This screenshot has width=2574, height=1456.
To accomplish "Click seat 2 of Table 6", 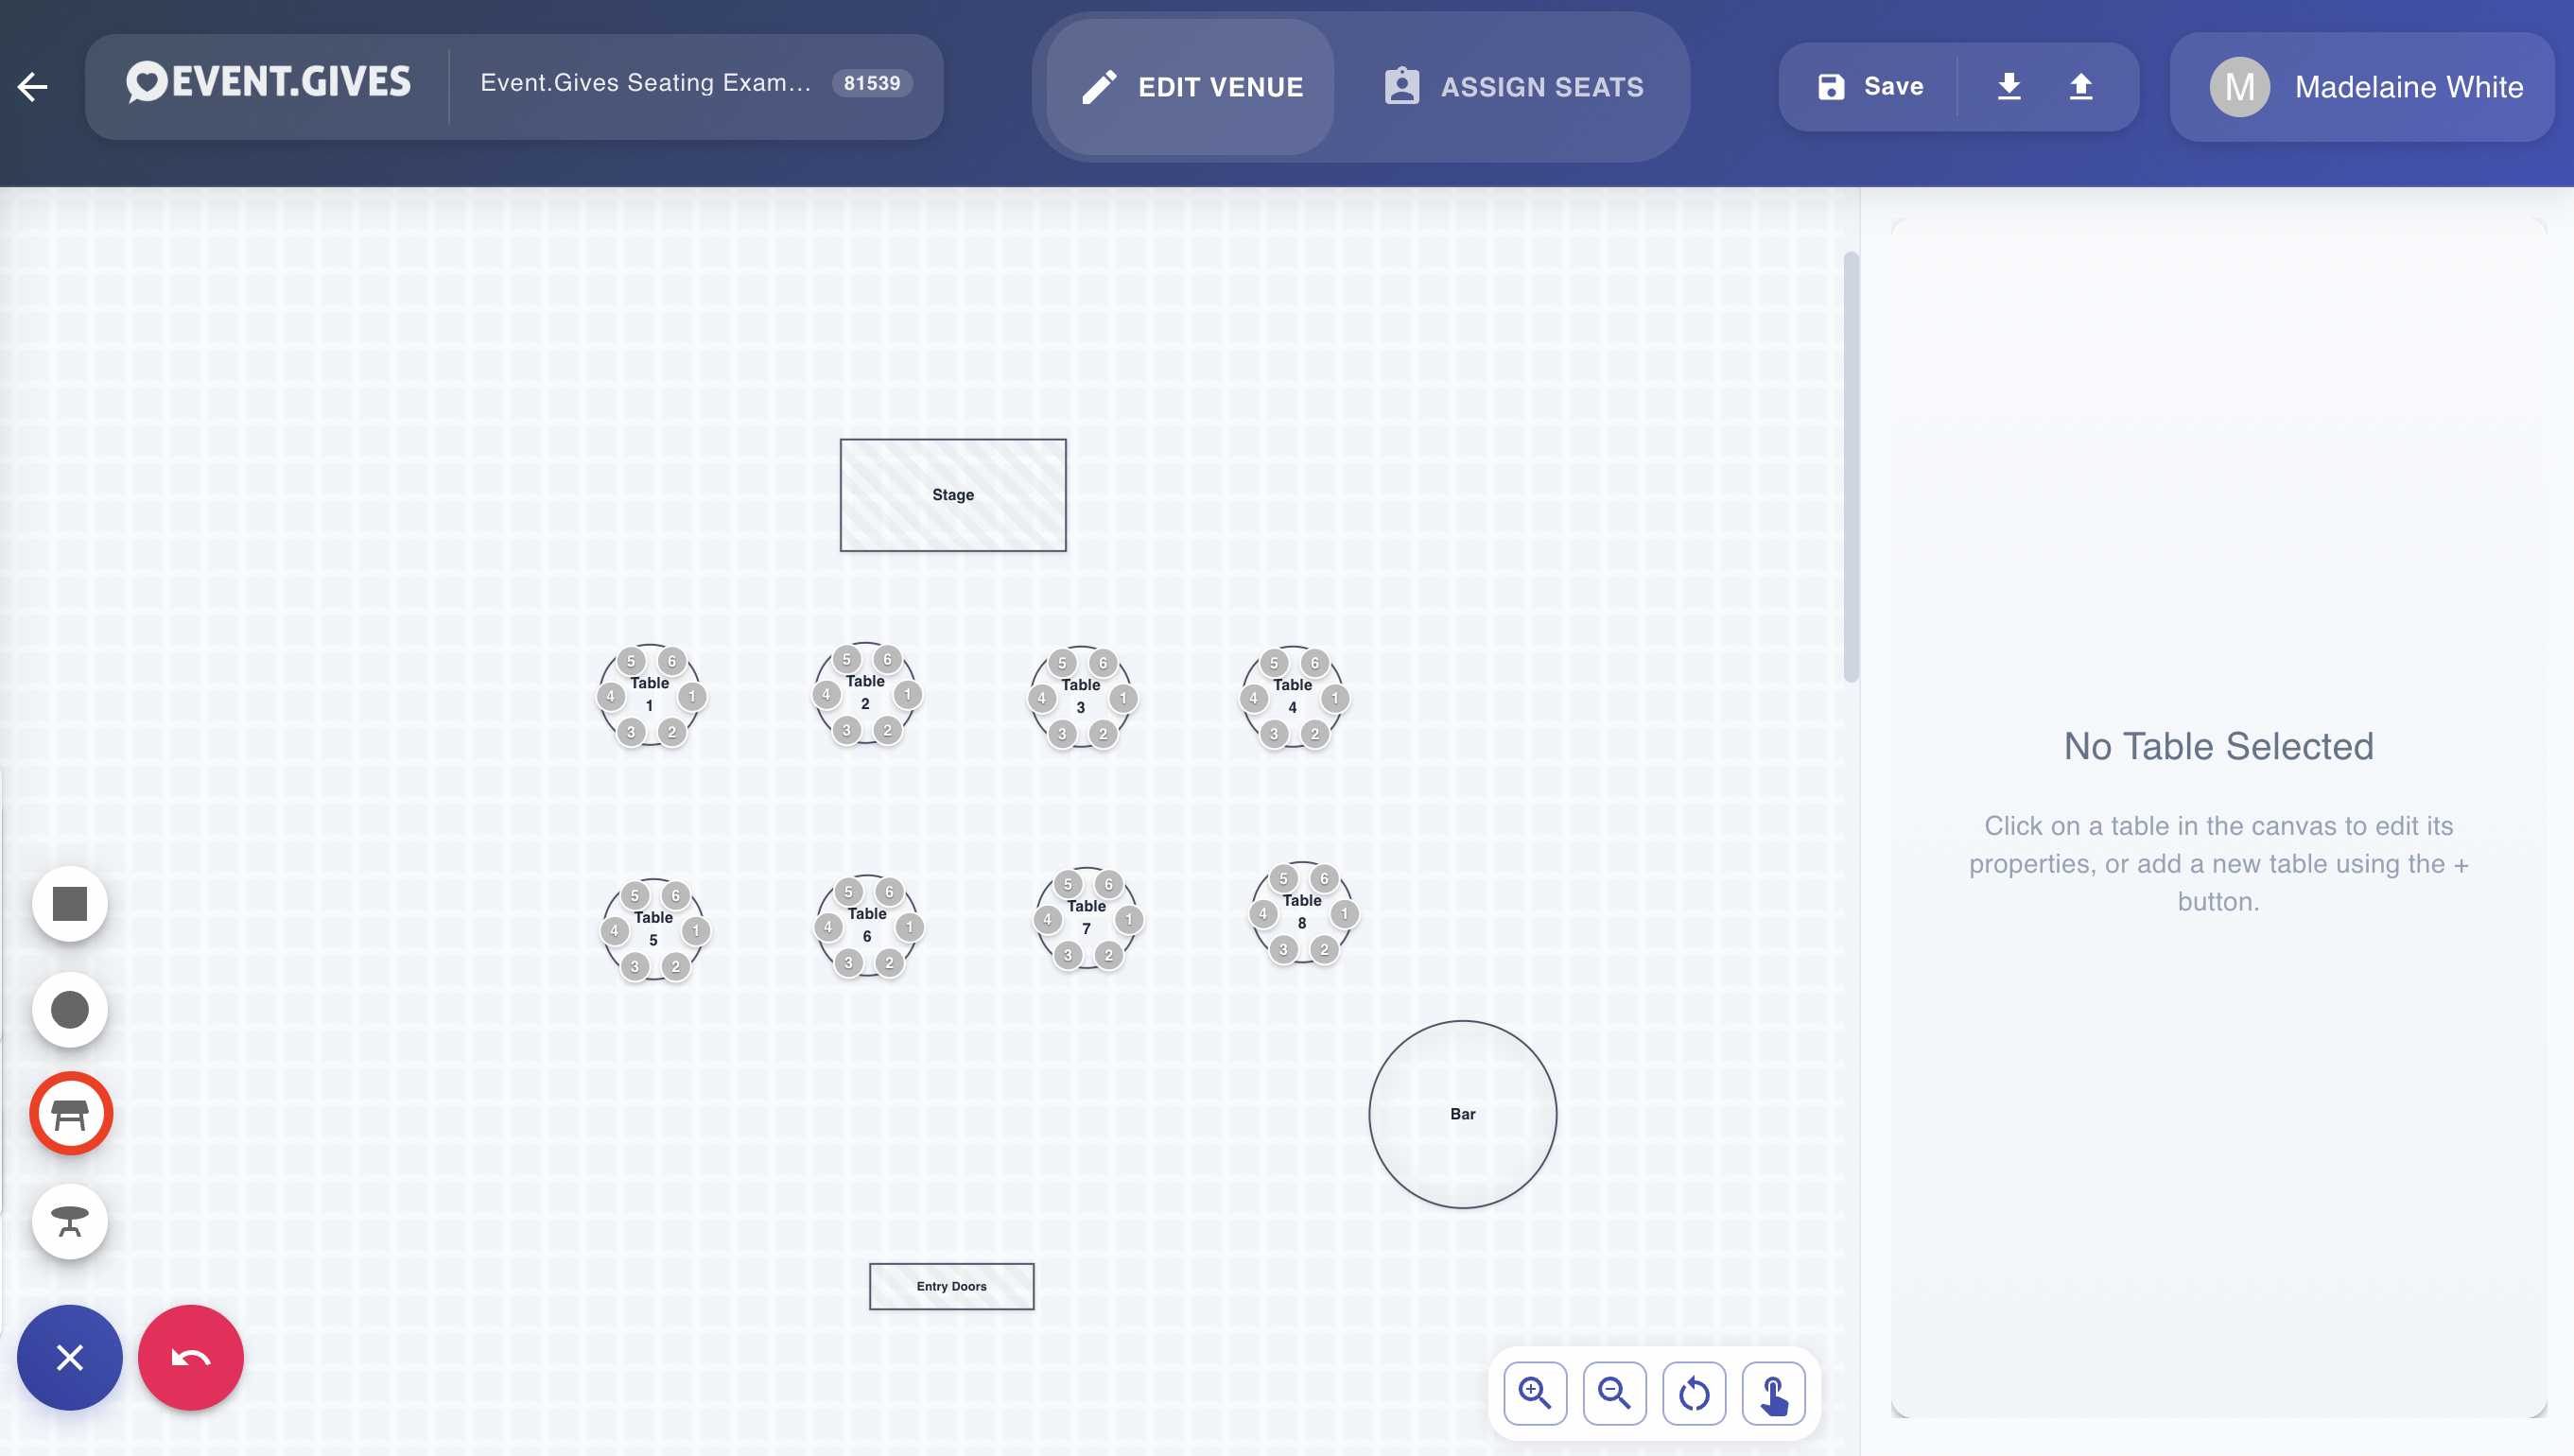I will (x=889, y=962).
